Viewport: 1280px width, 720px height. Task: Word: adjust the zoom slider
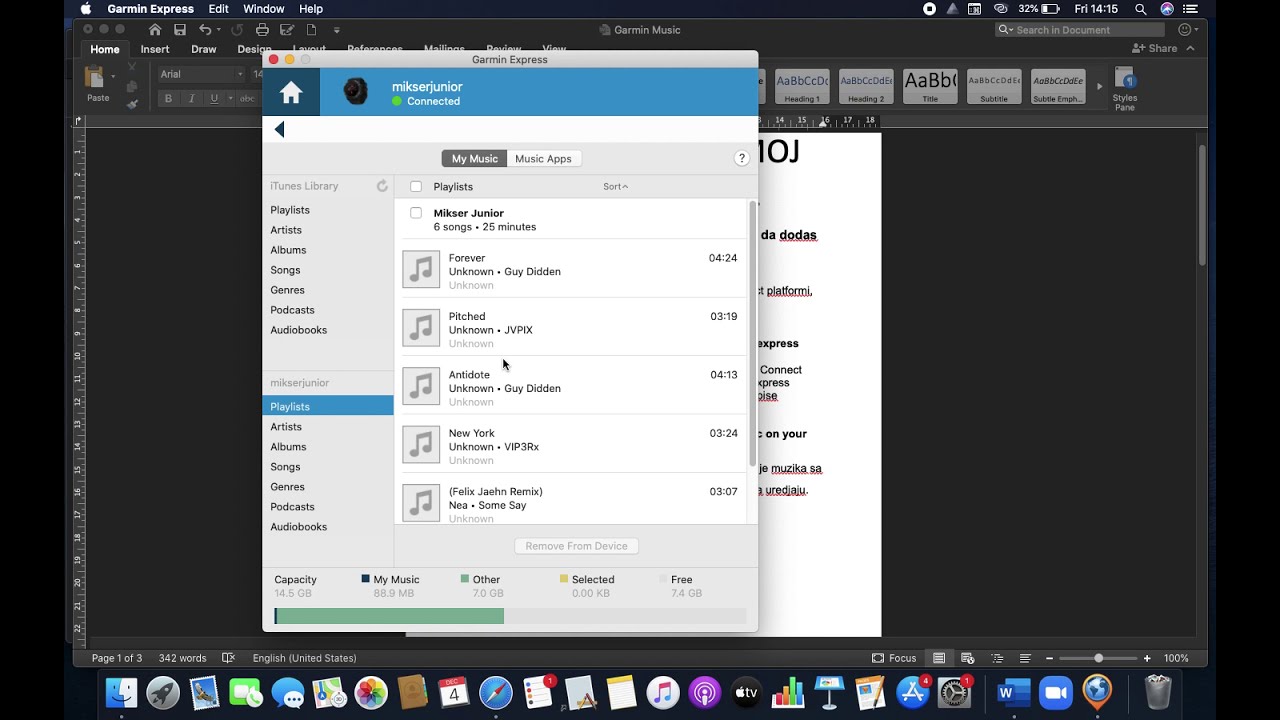1098,658
